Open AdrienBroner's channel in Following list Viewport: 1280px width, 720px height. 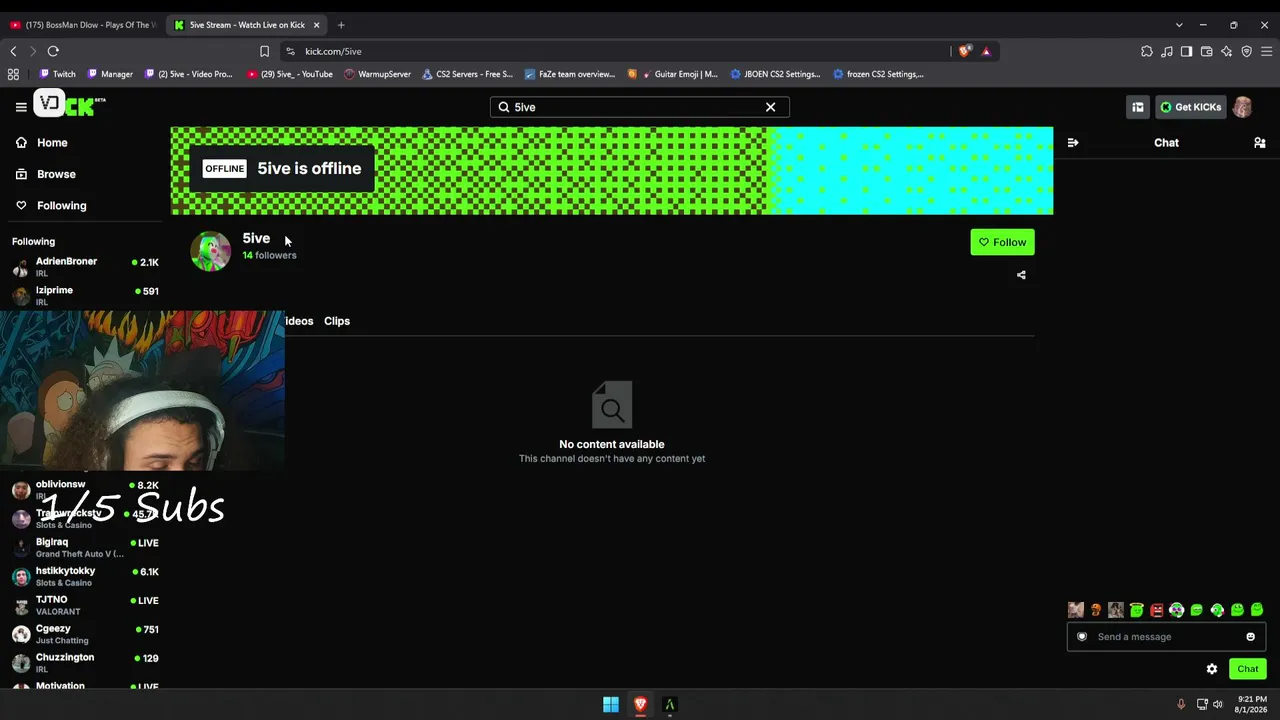85,266
